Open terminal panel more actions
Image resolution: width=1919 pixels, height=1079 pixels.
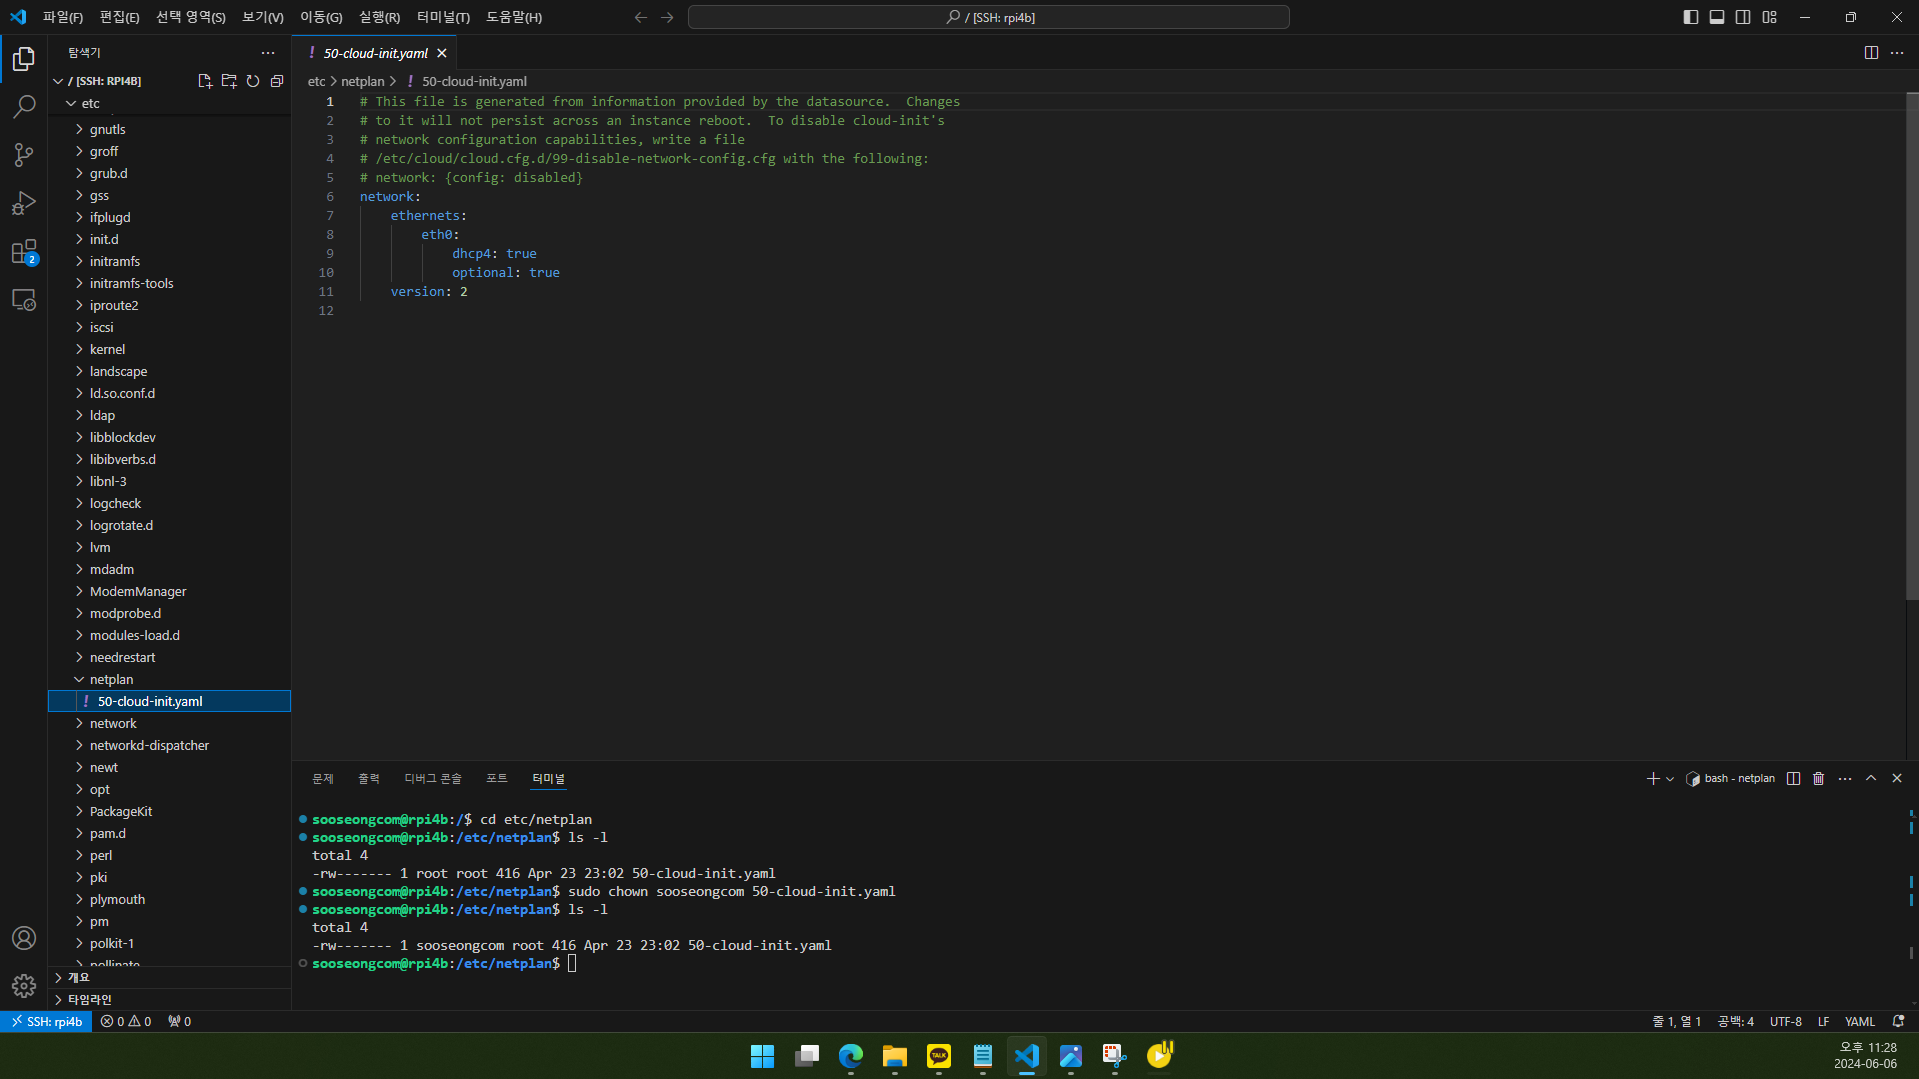[1845, 778]
